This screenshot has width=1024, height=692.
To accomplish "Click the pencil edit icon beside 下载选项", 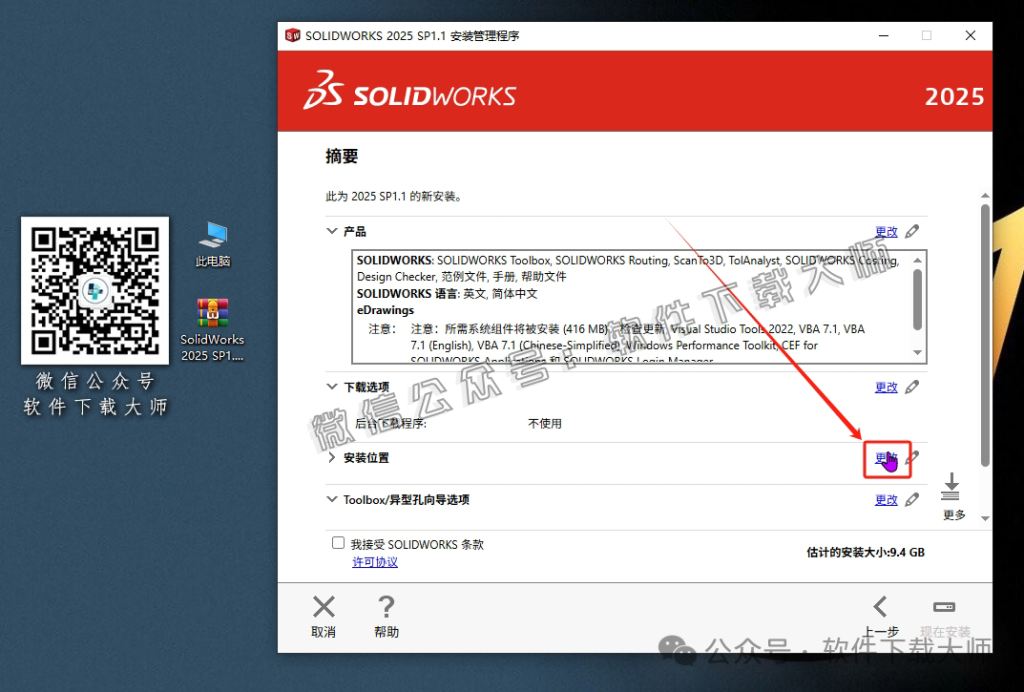I will coord(913,387).
